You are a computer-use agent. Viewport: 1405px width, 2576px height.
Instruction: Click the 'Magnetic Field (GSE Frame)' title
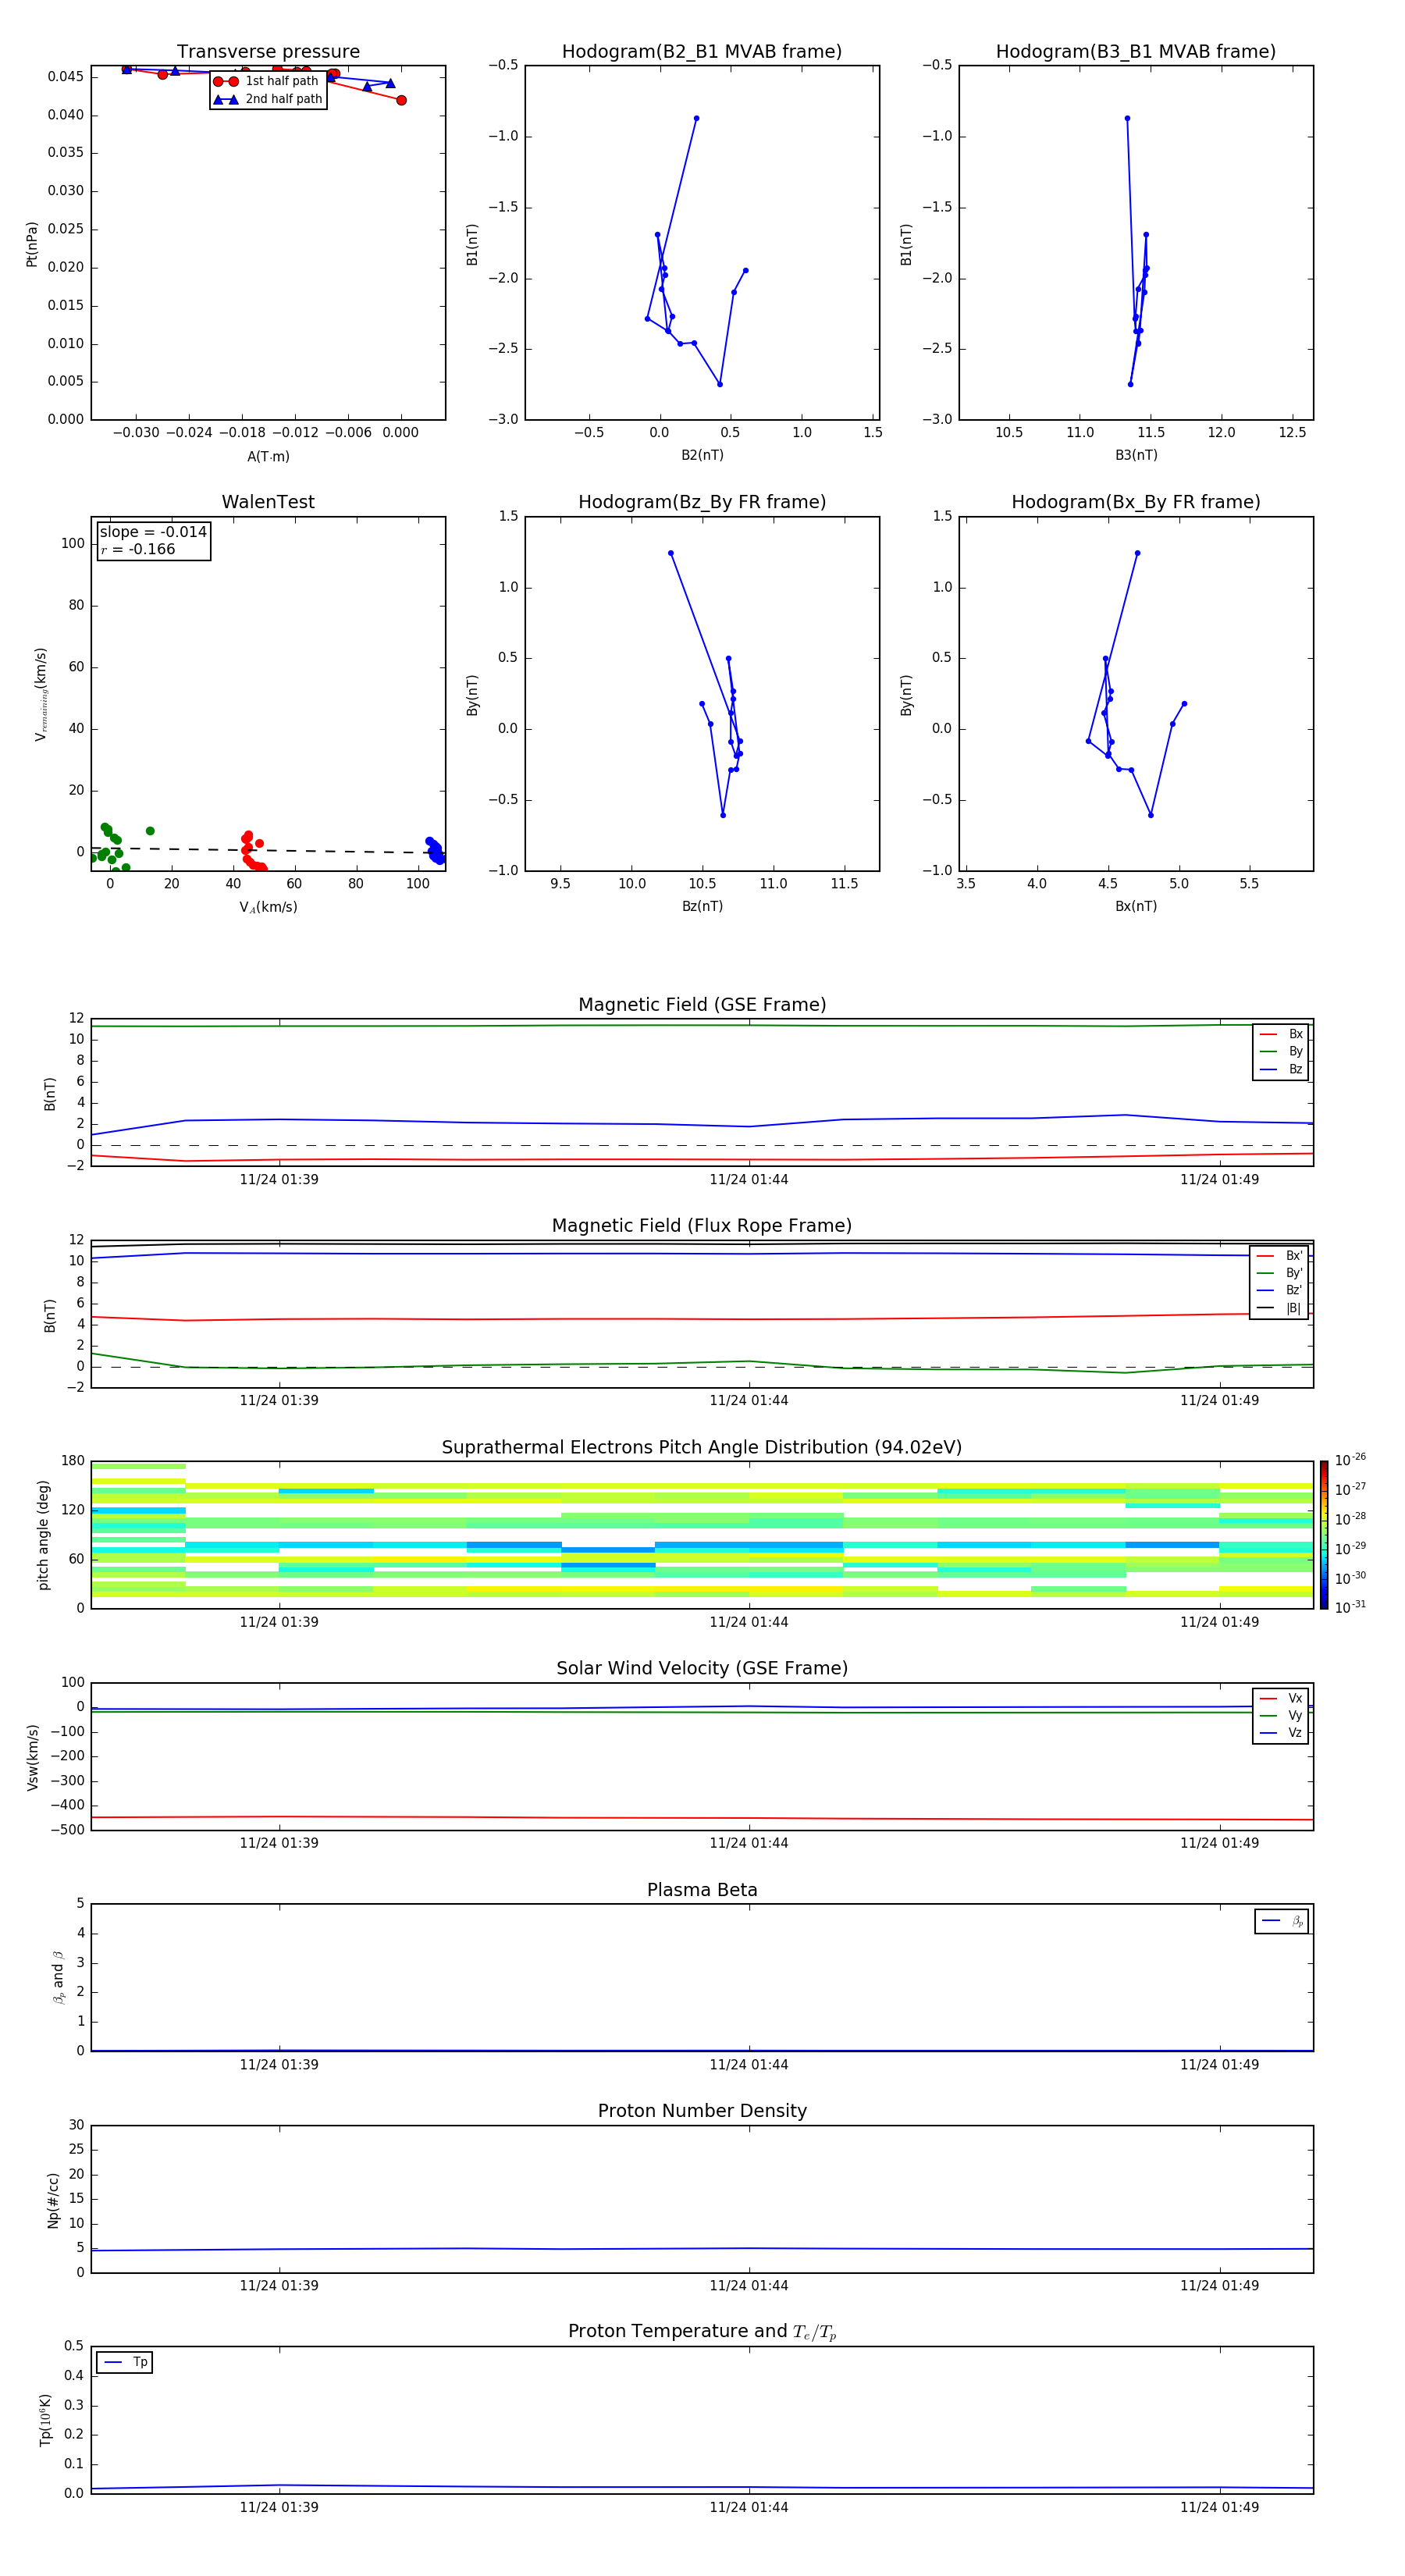click(702, 1005)
